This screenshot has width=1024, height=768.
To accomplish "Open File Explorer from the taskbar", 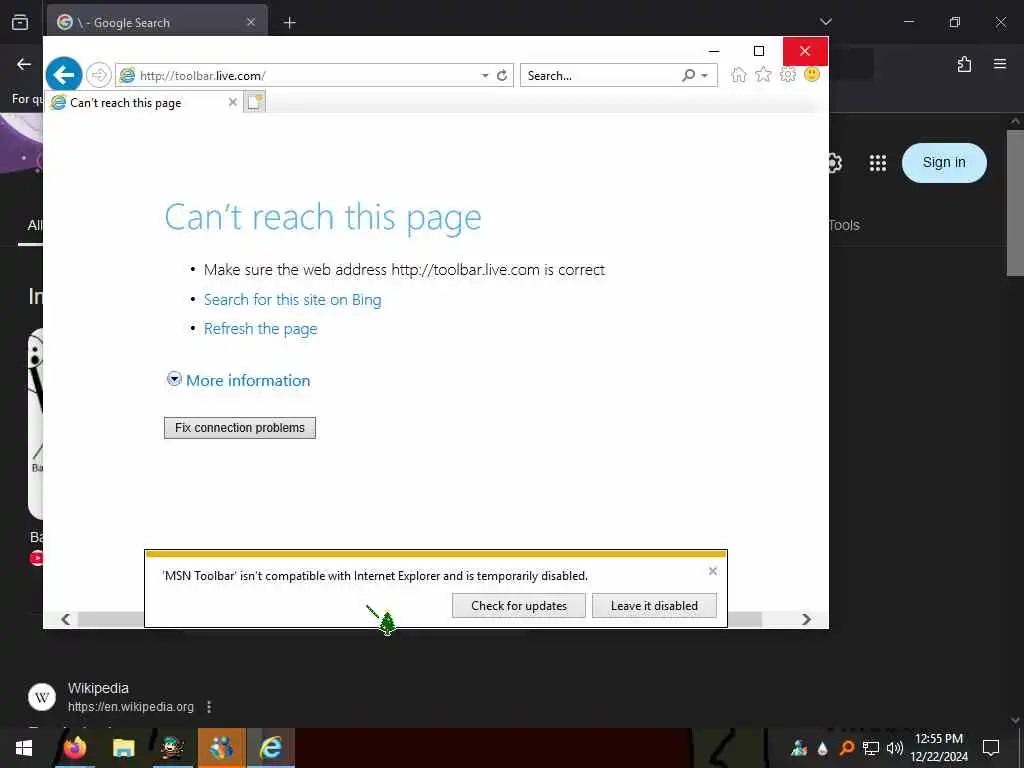I will tap(123, 748).
